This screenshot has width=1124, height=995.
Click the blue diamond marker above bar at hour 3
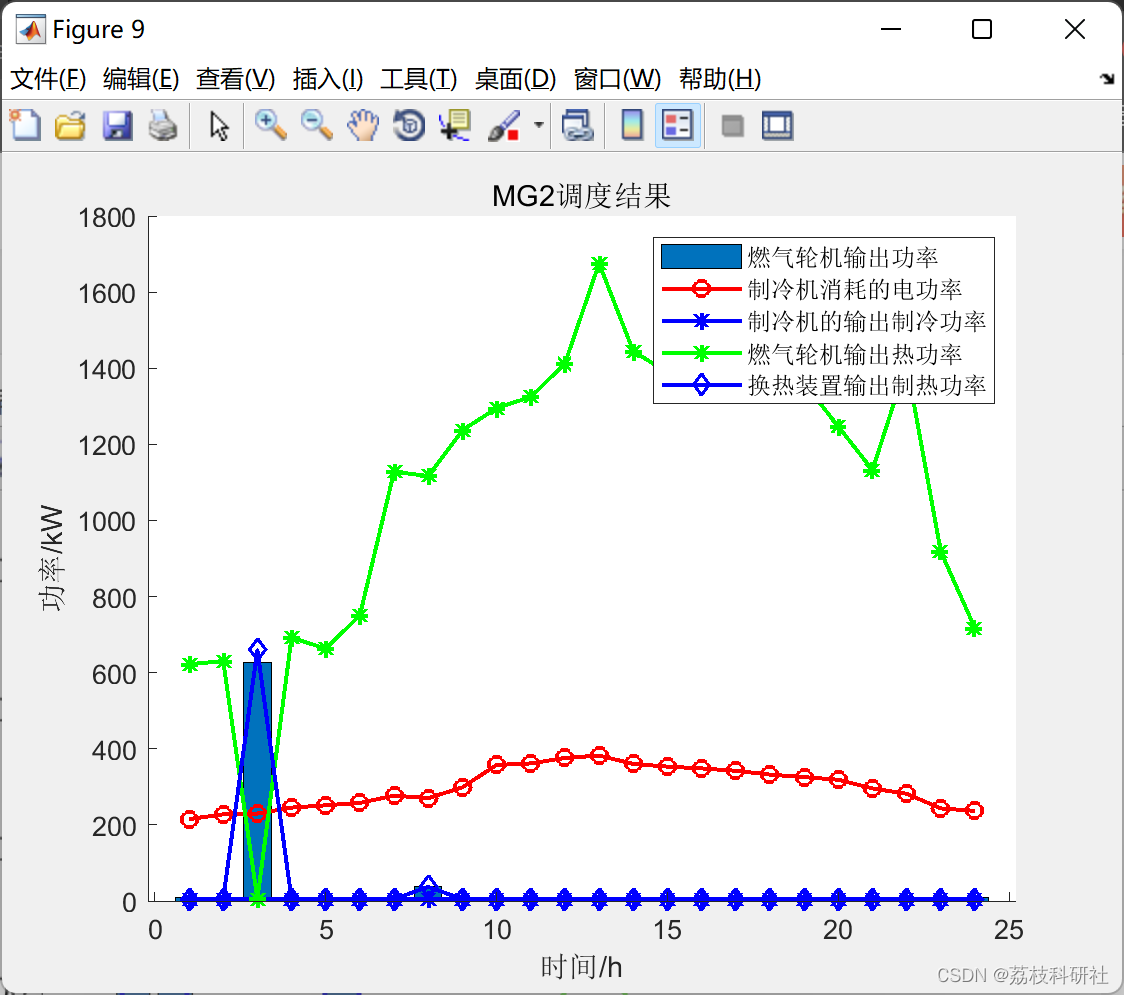tap(257, 649)
